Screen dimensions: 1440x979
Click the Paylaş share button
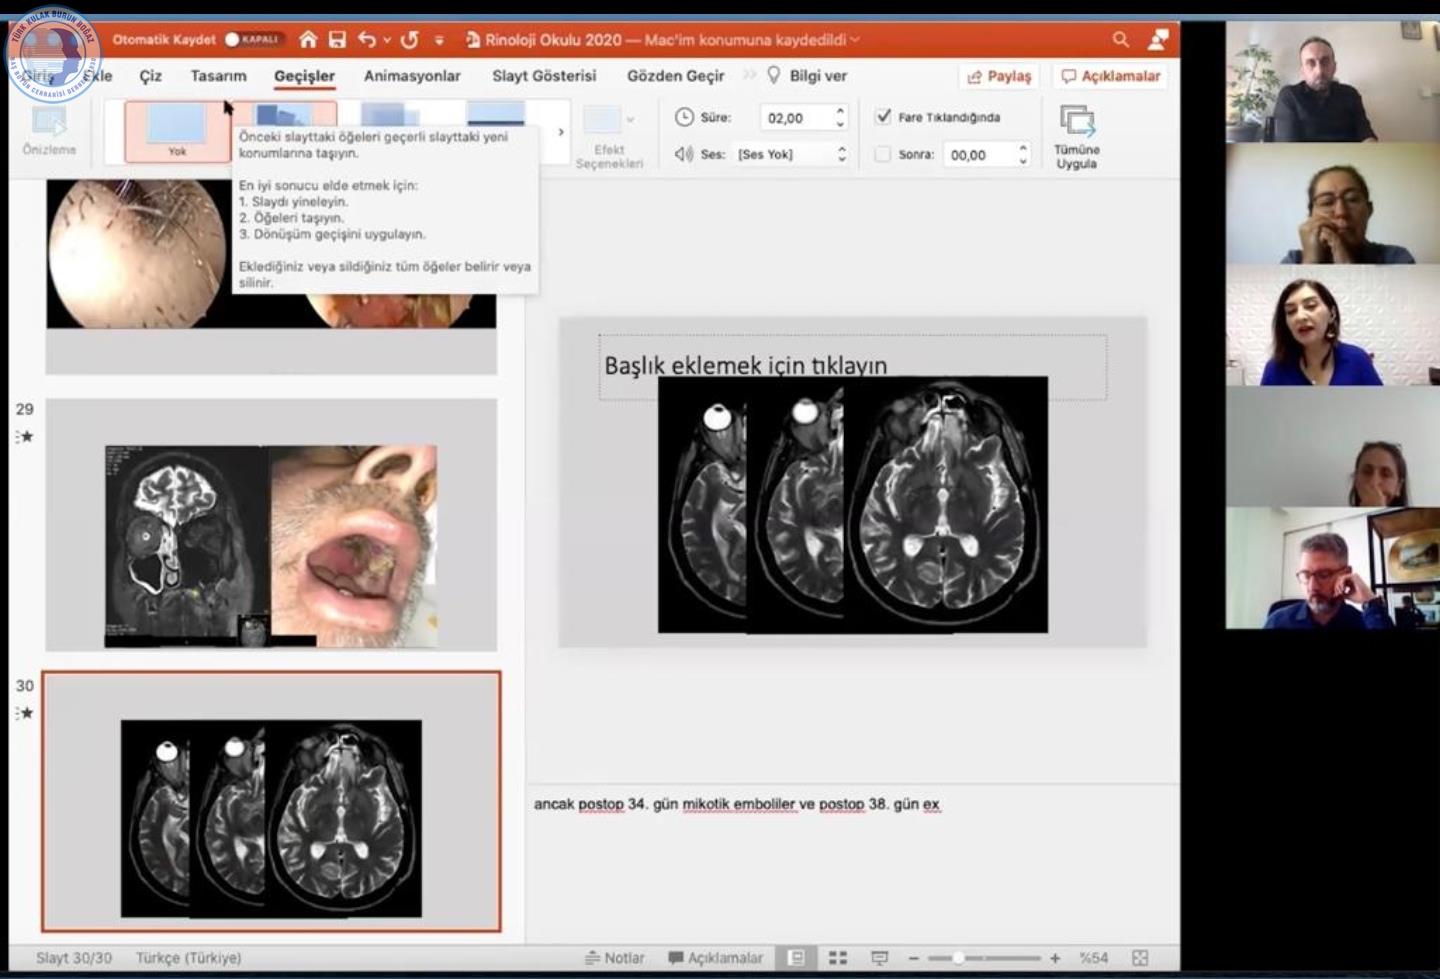click(x=999, y=76)
